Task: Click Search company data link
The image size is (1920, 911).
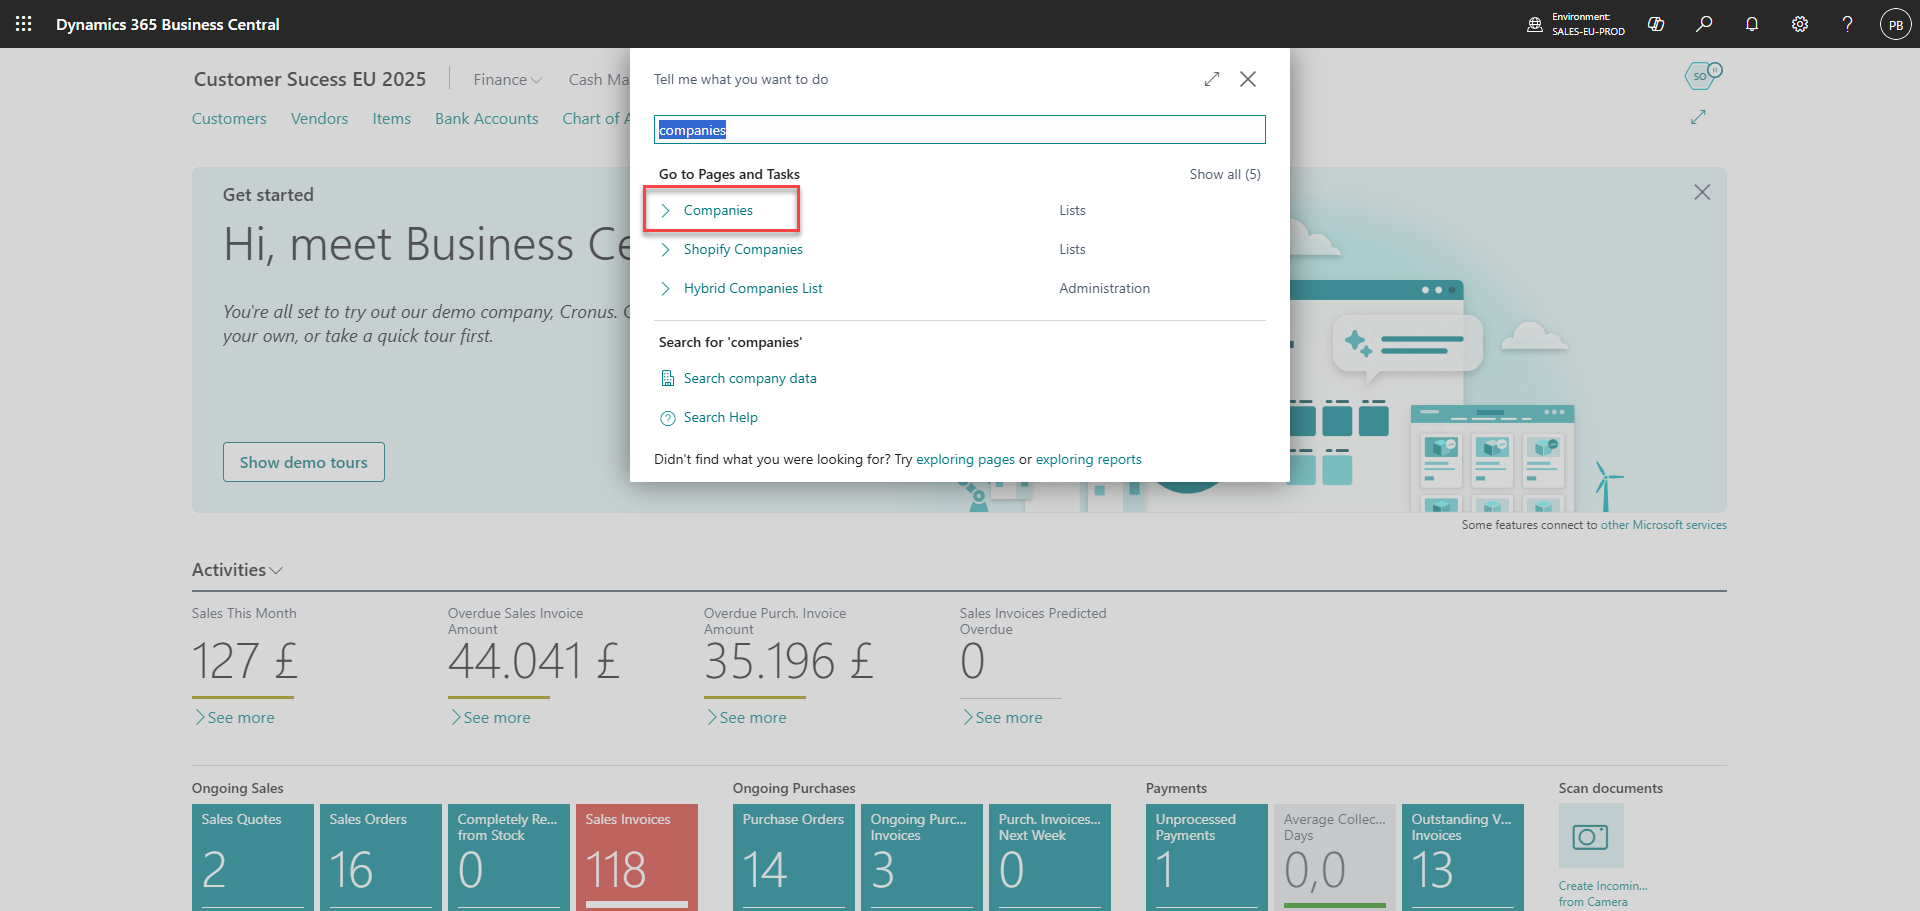Action: pos(750,378)
